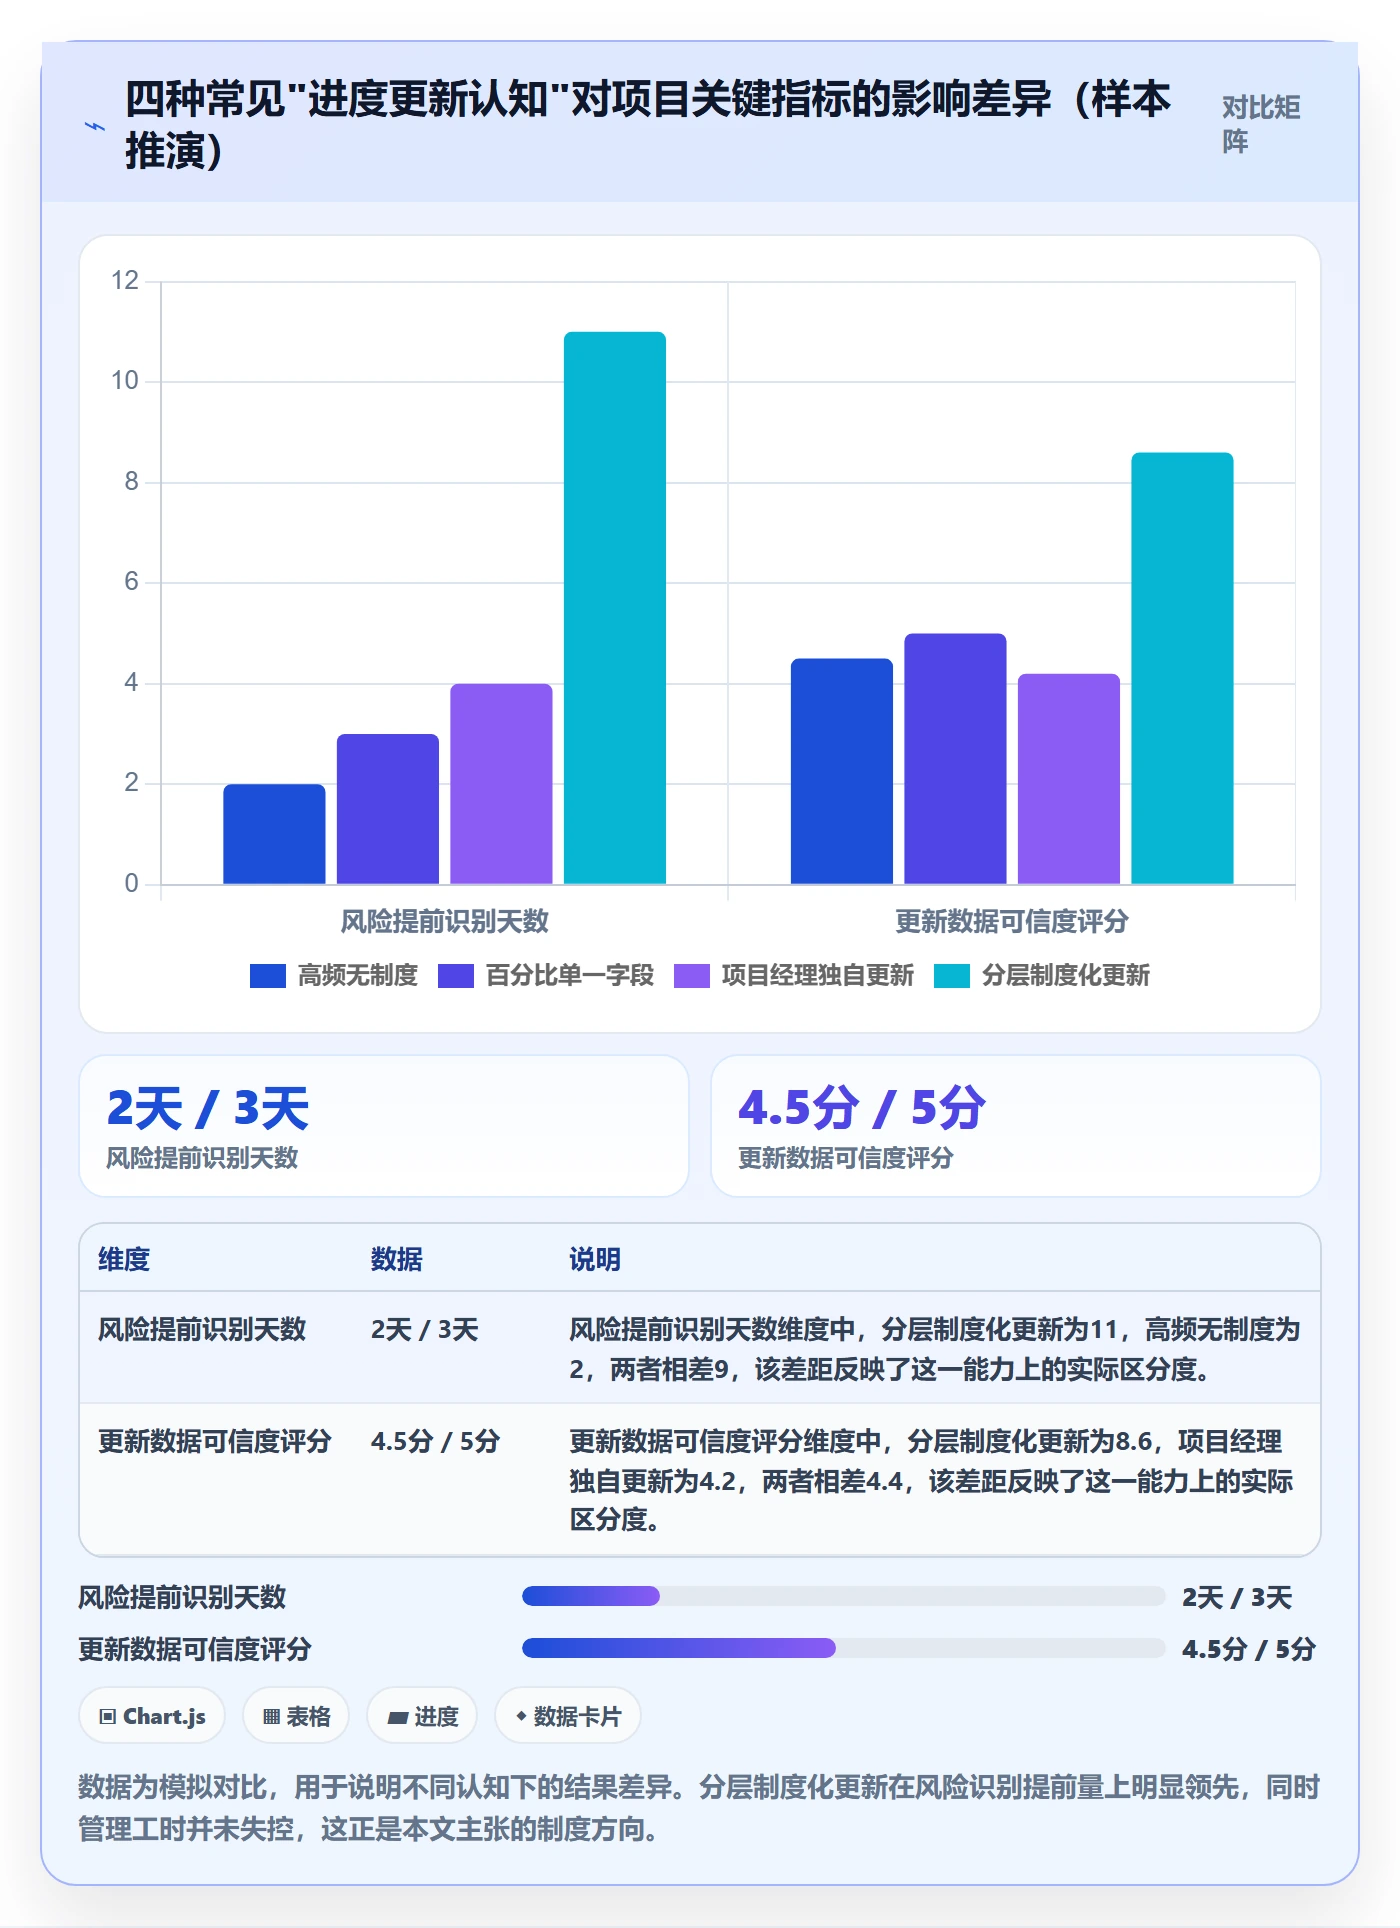Click the 更新数据可信度评分 progress bar
Viewport: 1400px width, 1928px height.
pyautogui.click(x=843, y=1648)
